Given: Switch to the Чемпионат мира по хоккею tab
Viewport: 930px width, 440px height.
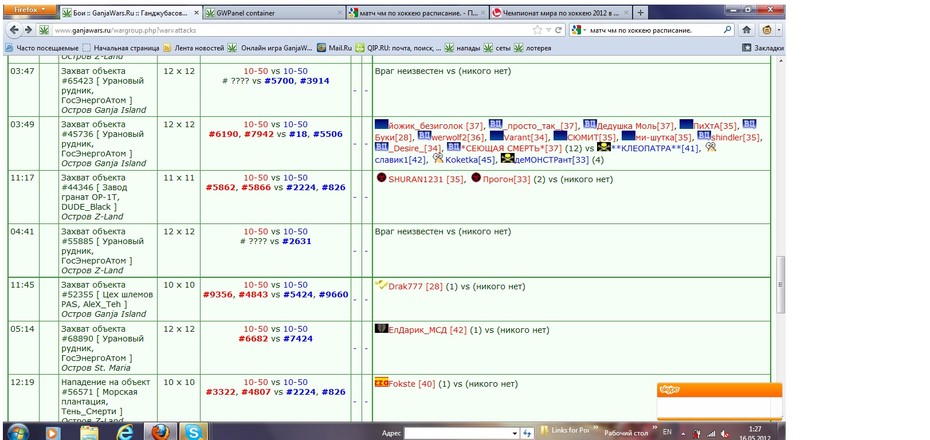Looking at the screenshot, I should (560, 12).
